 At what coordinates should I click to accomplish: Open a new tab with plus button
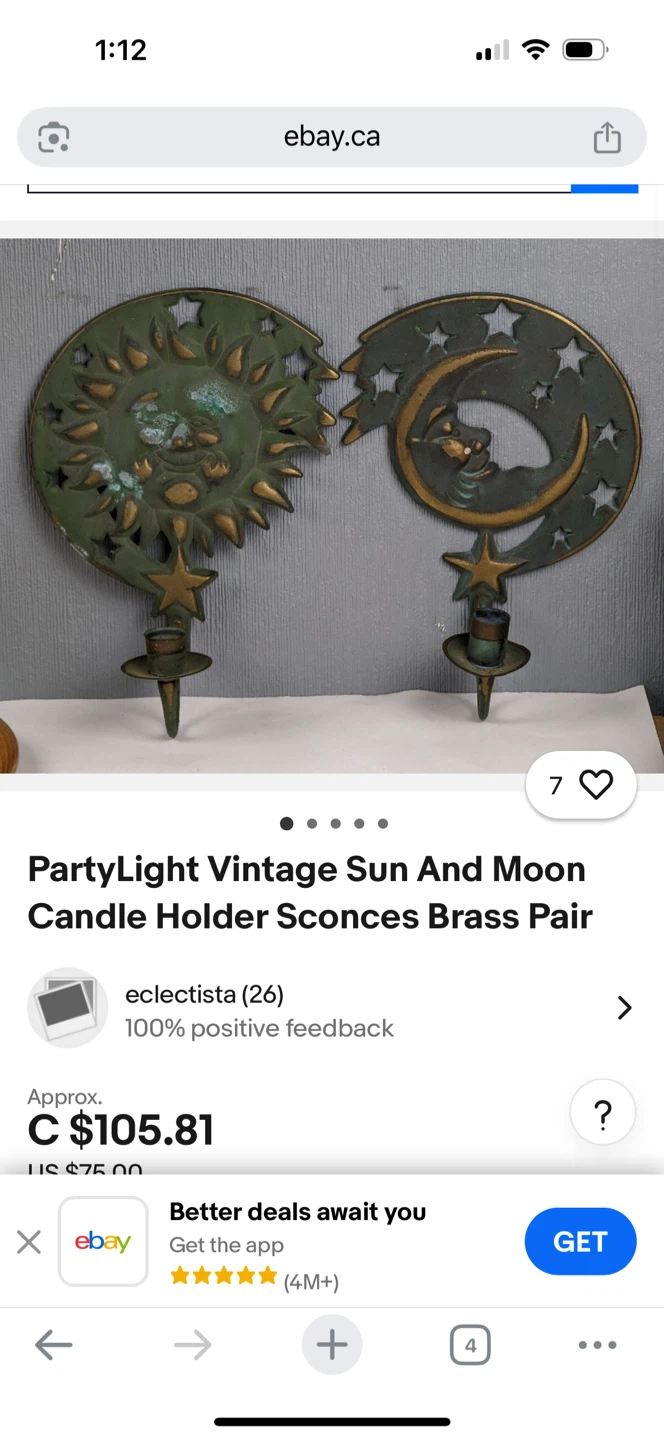tap(332, 1345)
